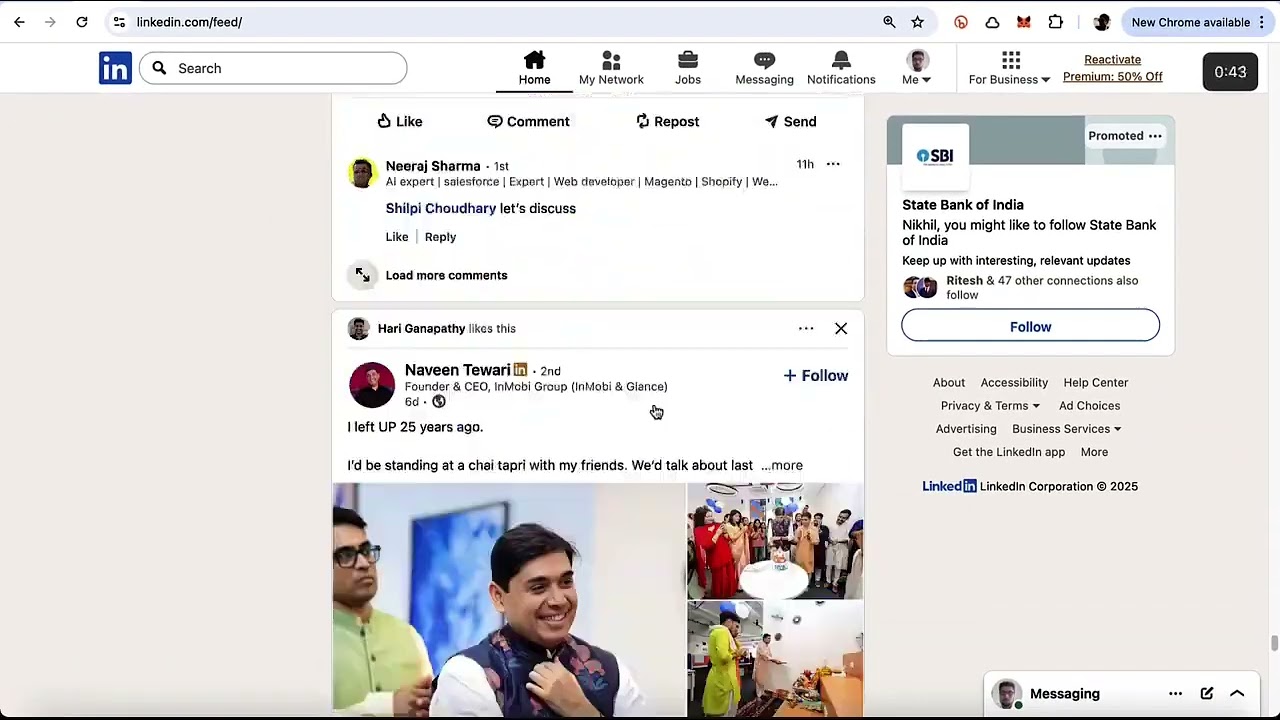Open the Home tab
The image size is (1280, 720).
point(534,68)
